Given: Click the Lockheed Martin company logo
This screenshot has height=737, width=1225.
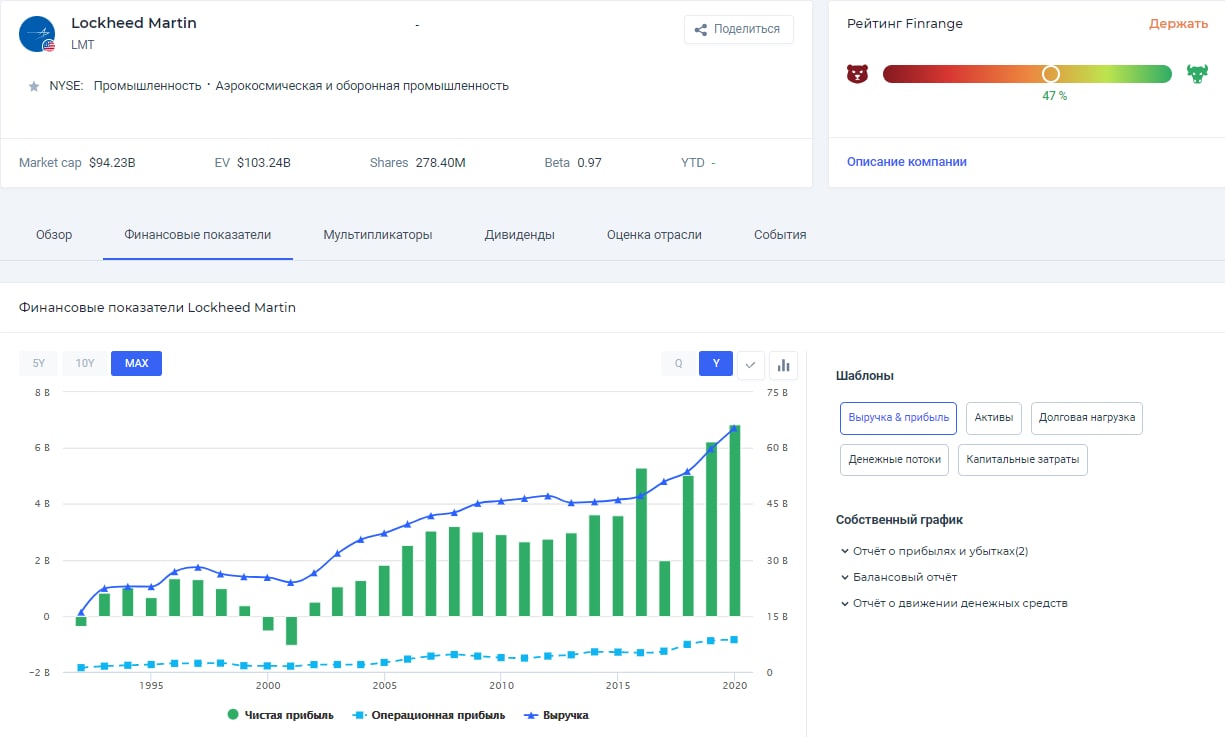Looking at the screenshot, I should click(37, 34).
